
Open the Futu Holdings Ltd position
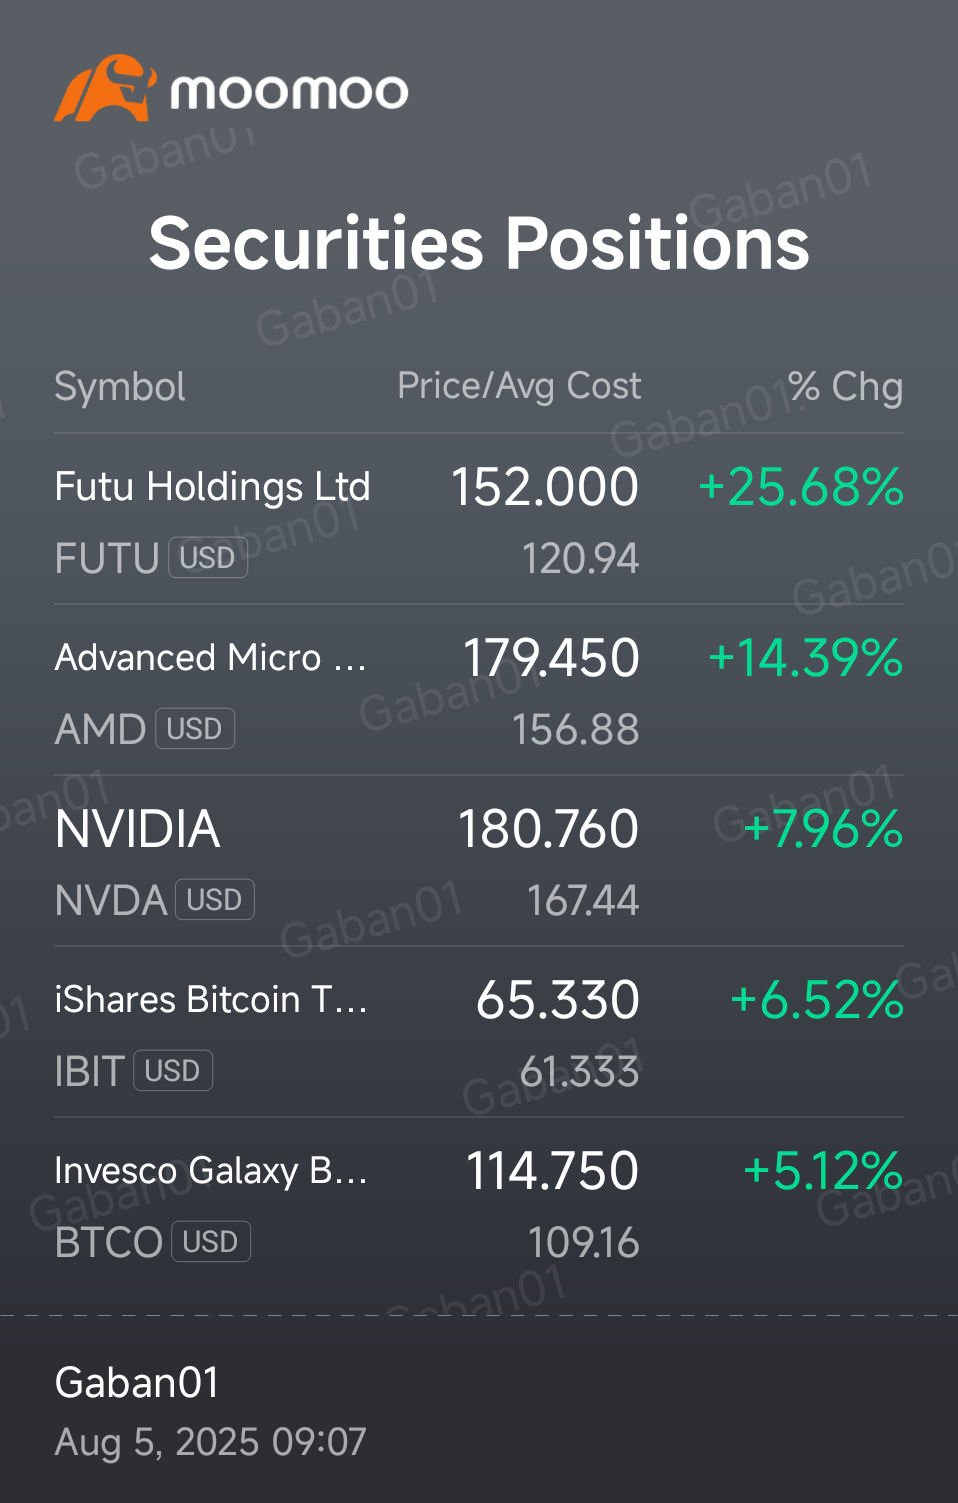pyautogui.click(x=212, y=487)
